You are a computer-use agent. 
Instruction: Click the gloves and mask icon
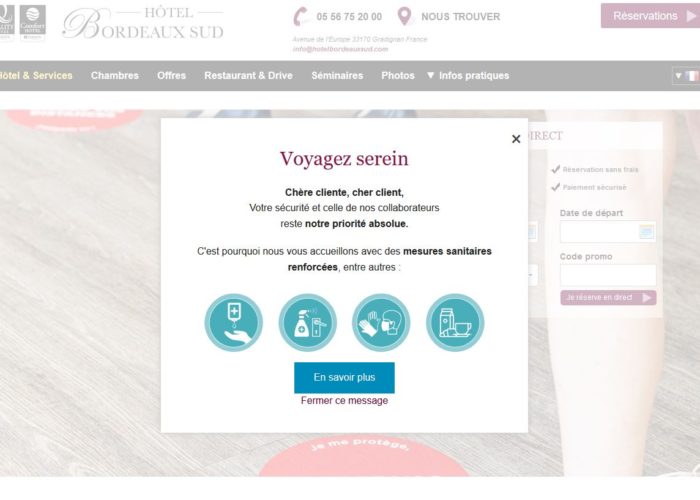[381, 322]
